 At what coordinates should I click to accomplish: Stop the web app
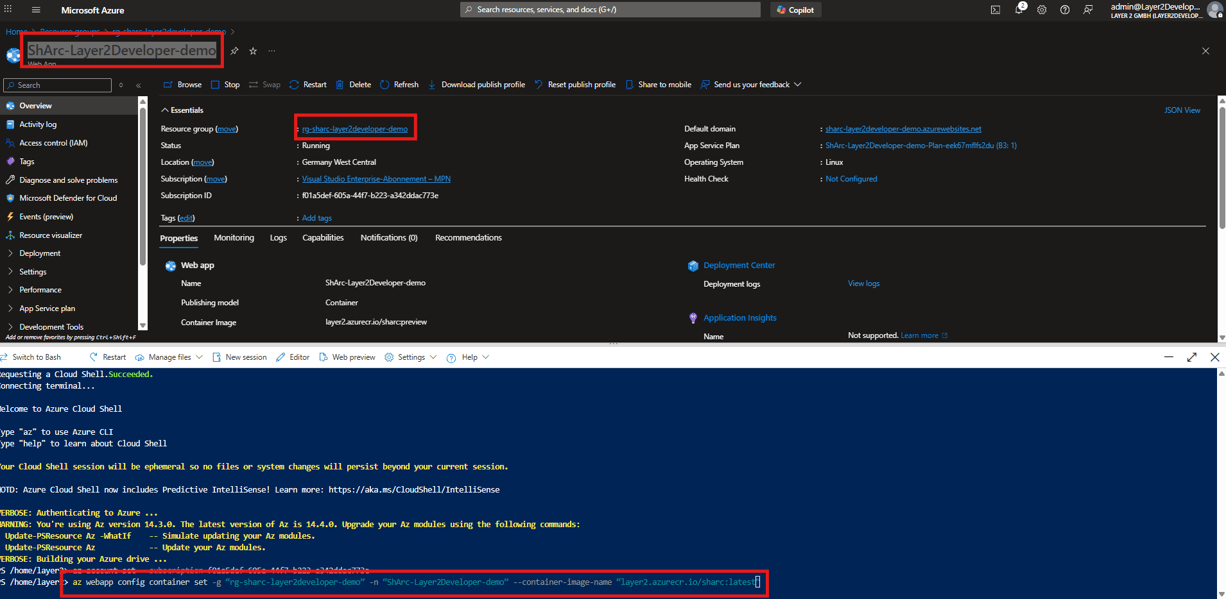point(224,85)
